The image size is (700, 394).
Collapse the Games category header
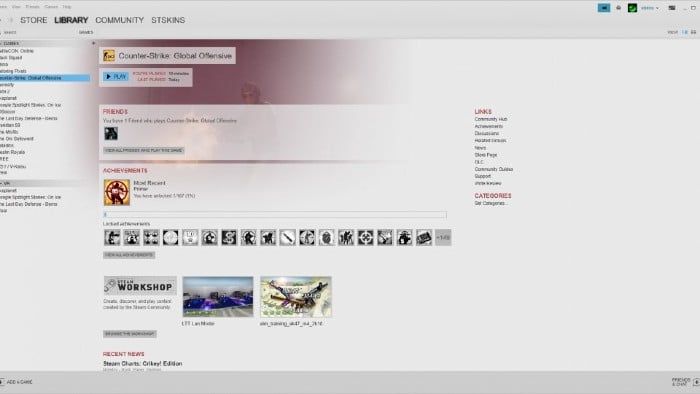pos(10,43)
